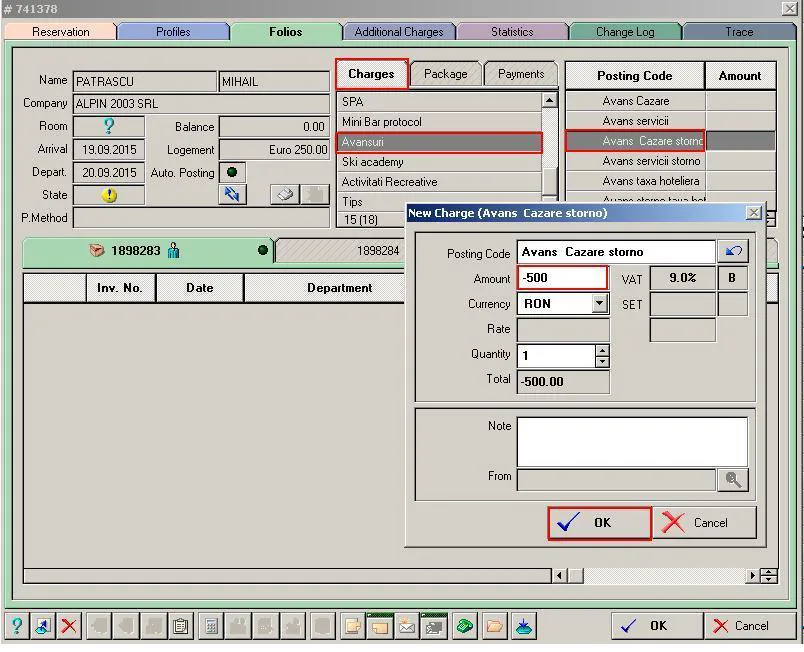Open the Payments tab
Screen dimensions: 804x652
pos(520,74)
